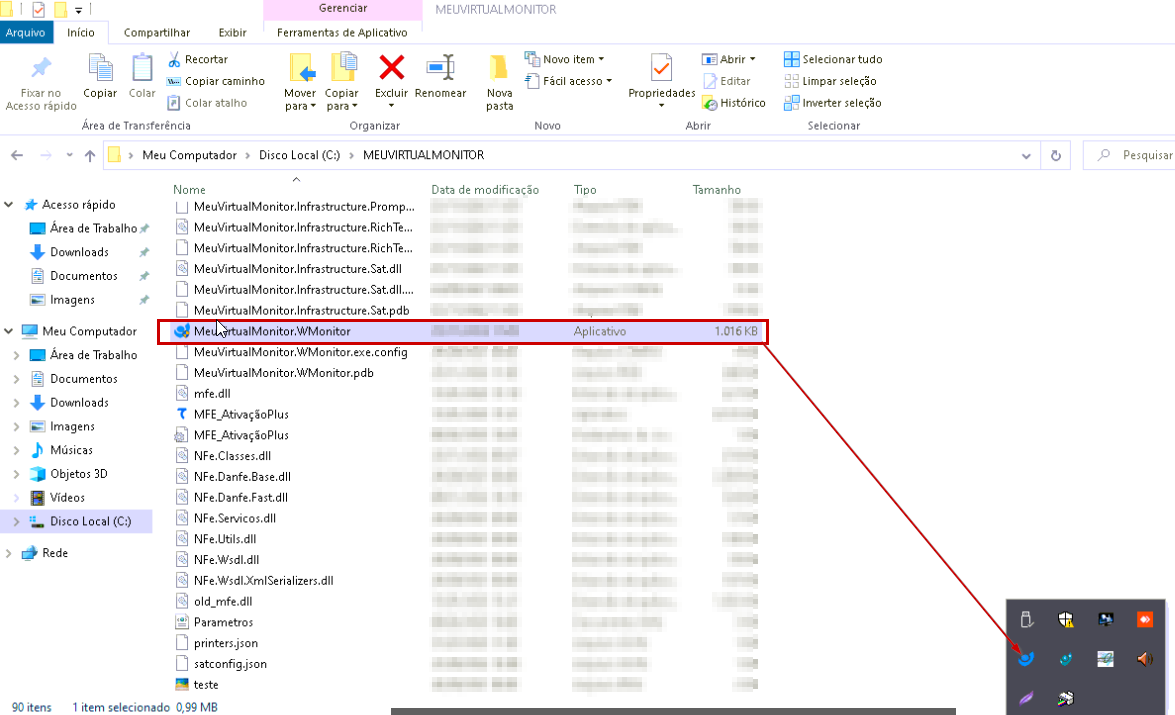Click the teal swirl tray icon
The width and height of the screenshot is (1175, 715).
pos(1066,659)
